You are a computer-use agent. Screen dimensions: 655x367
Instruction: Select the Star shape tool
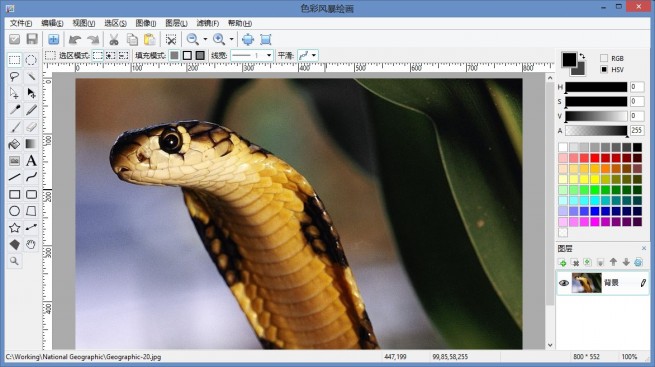[14, 228]
